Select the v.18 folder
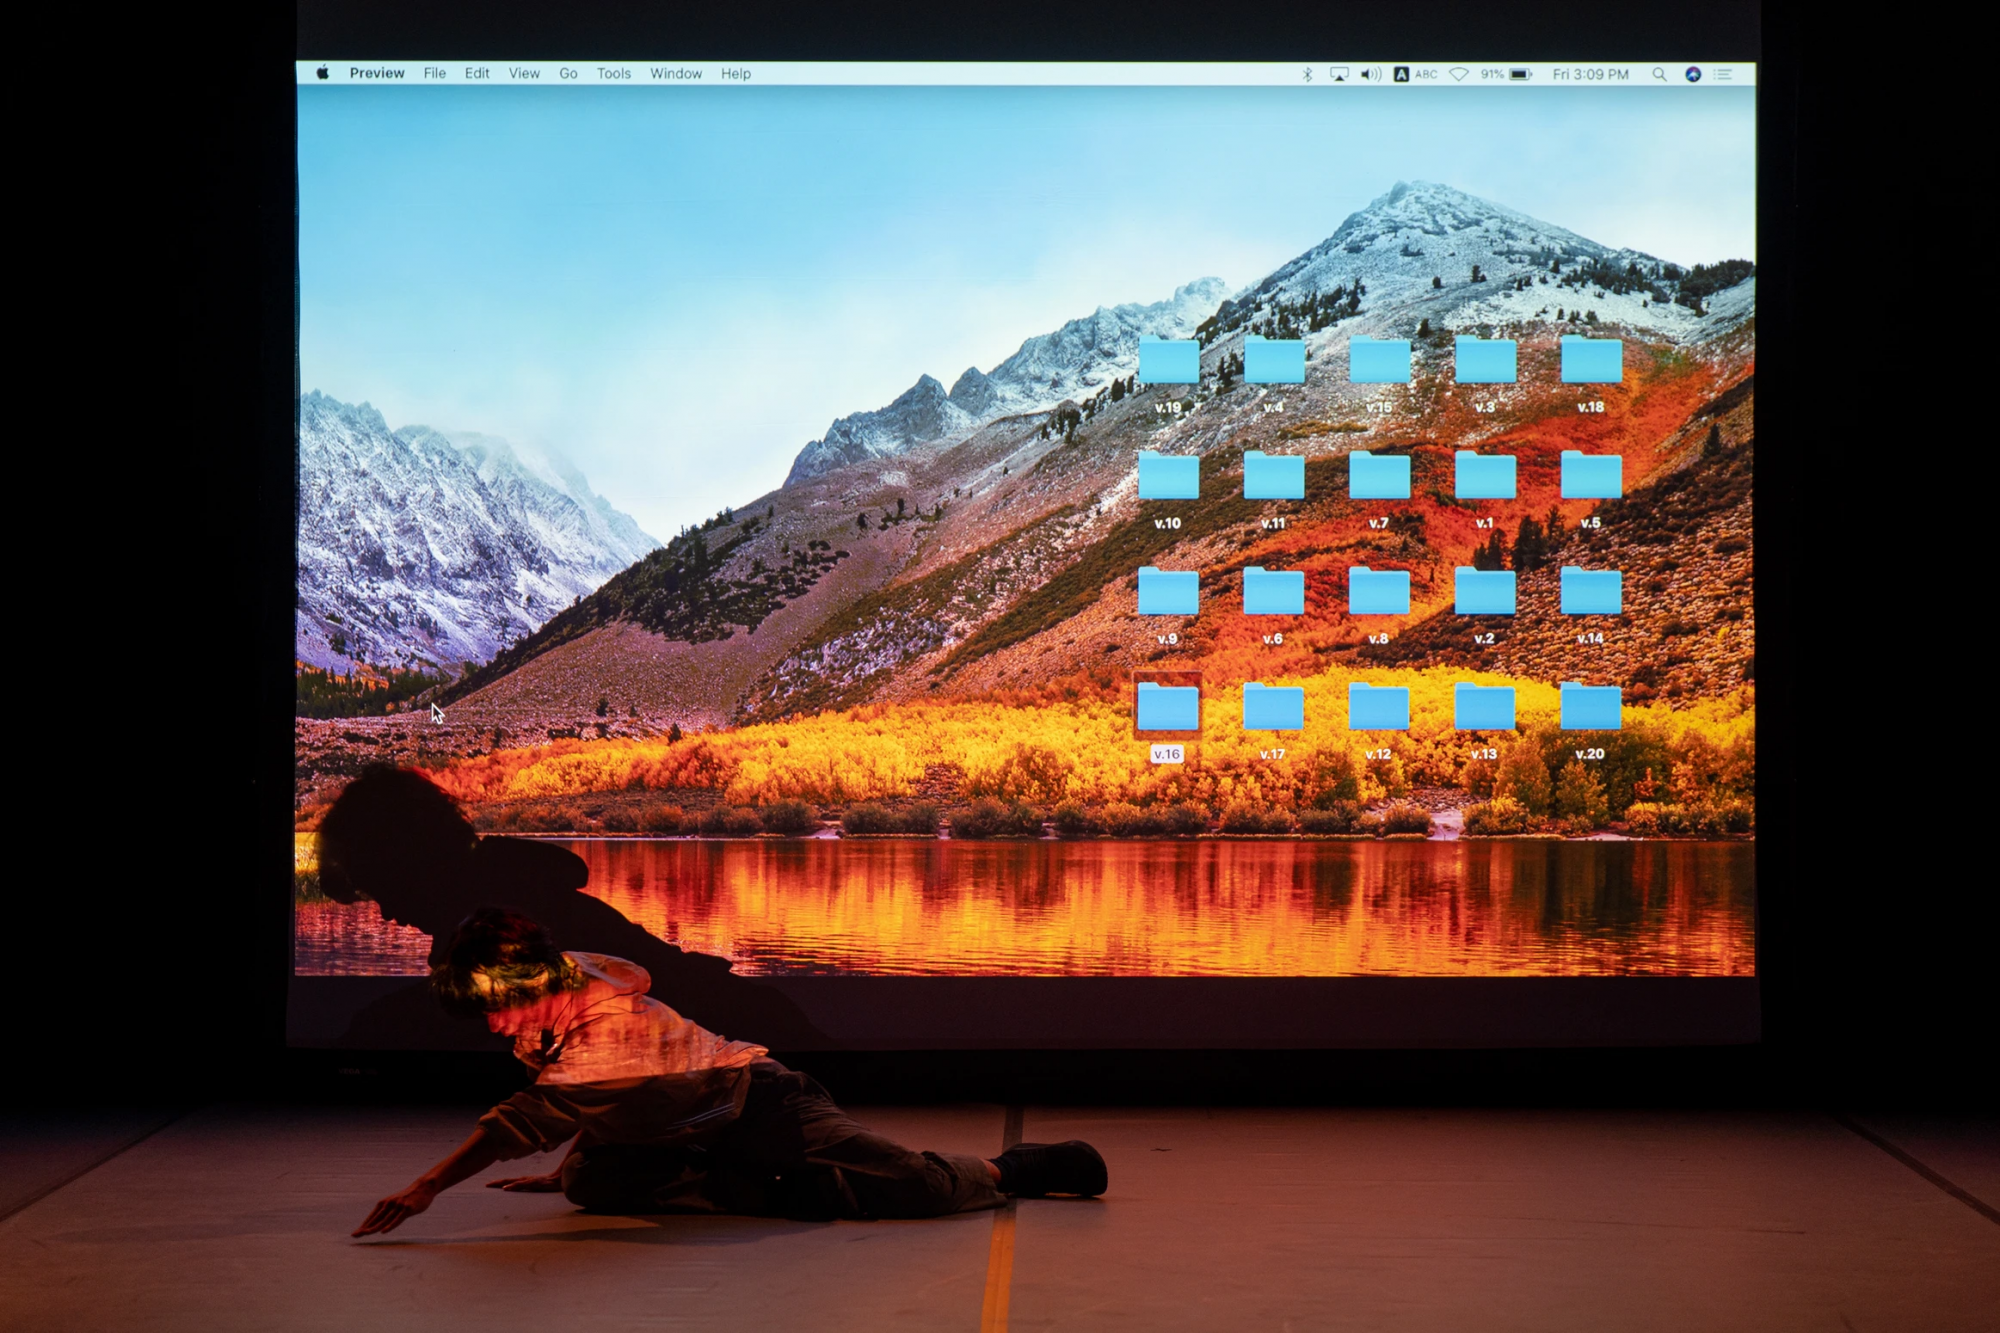The width and height of the screenshot is (2000, 1333). click(1591, 362)
